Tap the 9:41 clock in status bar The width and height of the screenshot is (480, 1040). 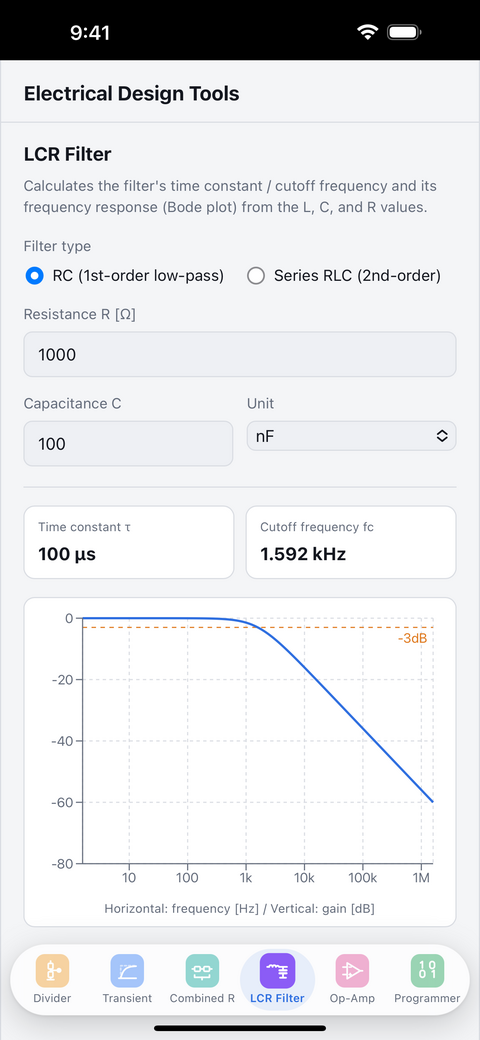pos(90,32)
